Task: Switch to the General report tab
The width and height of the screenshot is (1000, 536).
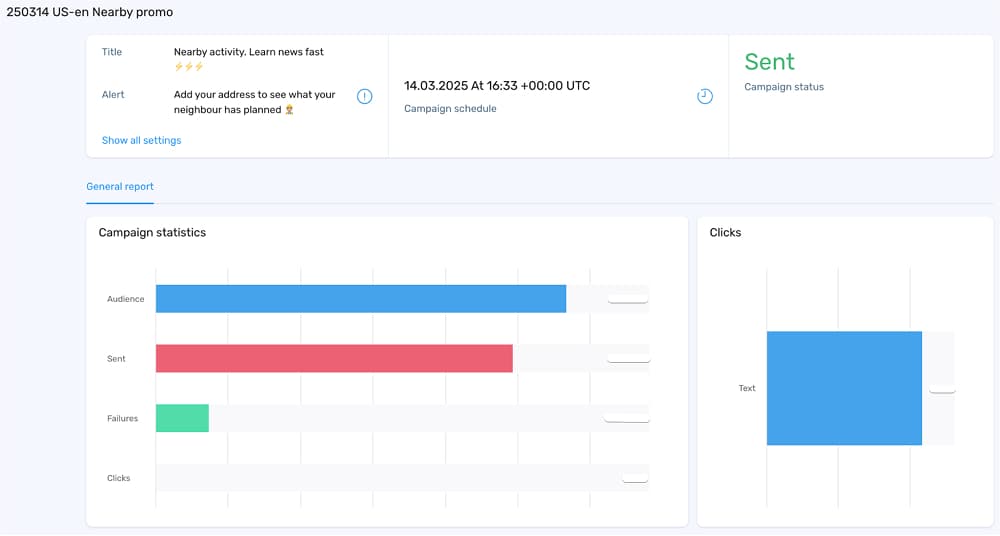Action: [120, 186]
